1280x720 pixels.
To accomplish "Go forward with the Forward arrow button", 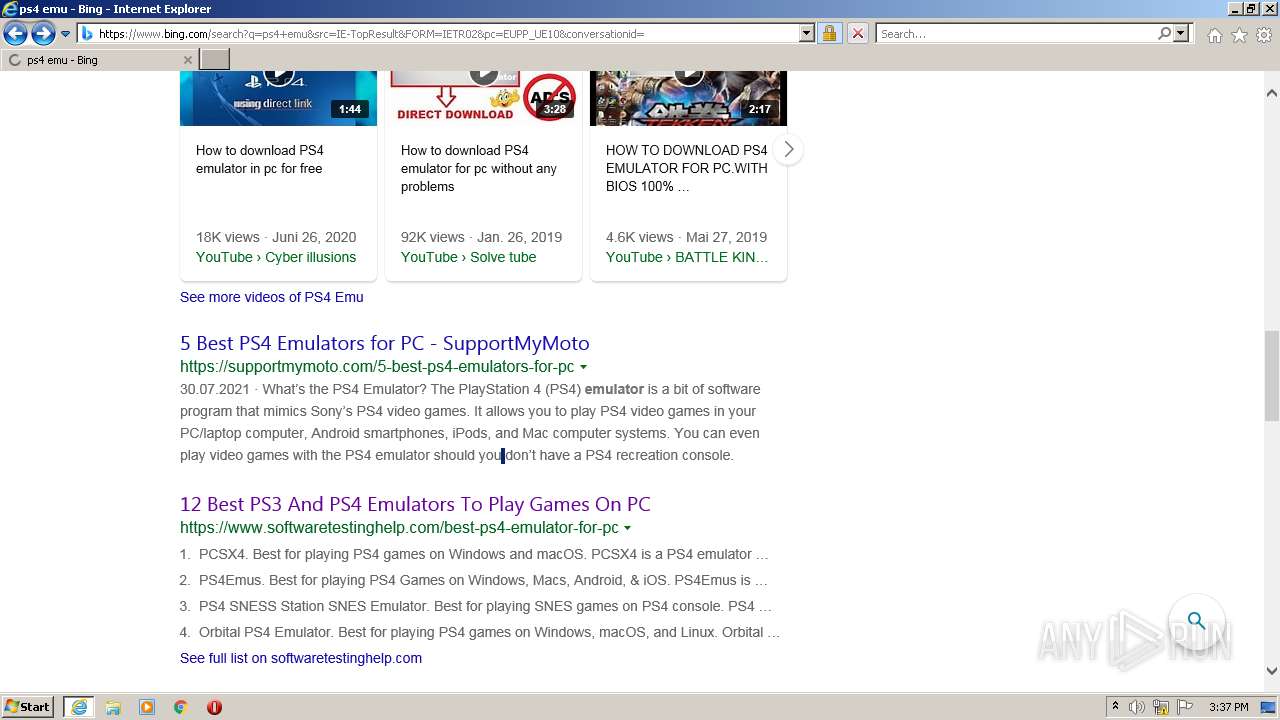I will click(43, 34).
